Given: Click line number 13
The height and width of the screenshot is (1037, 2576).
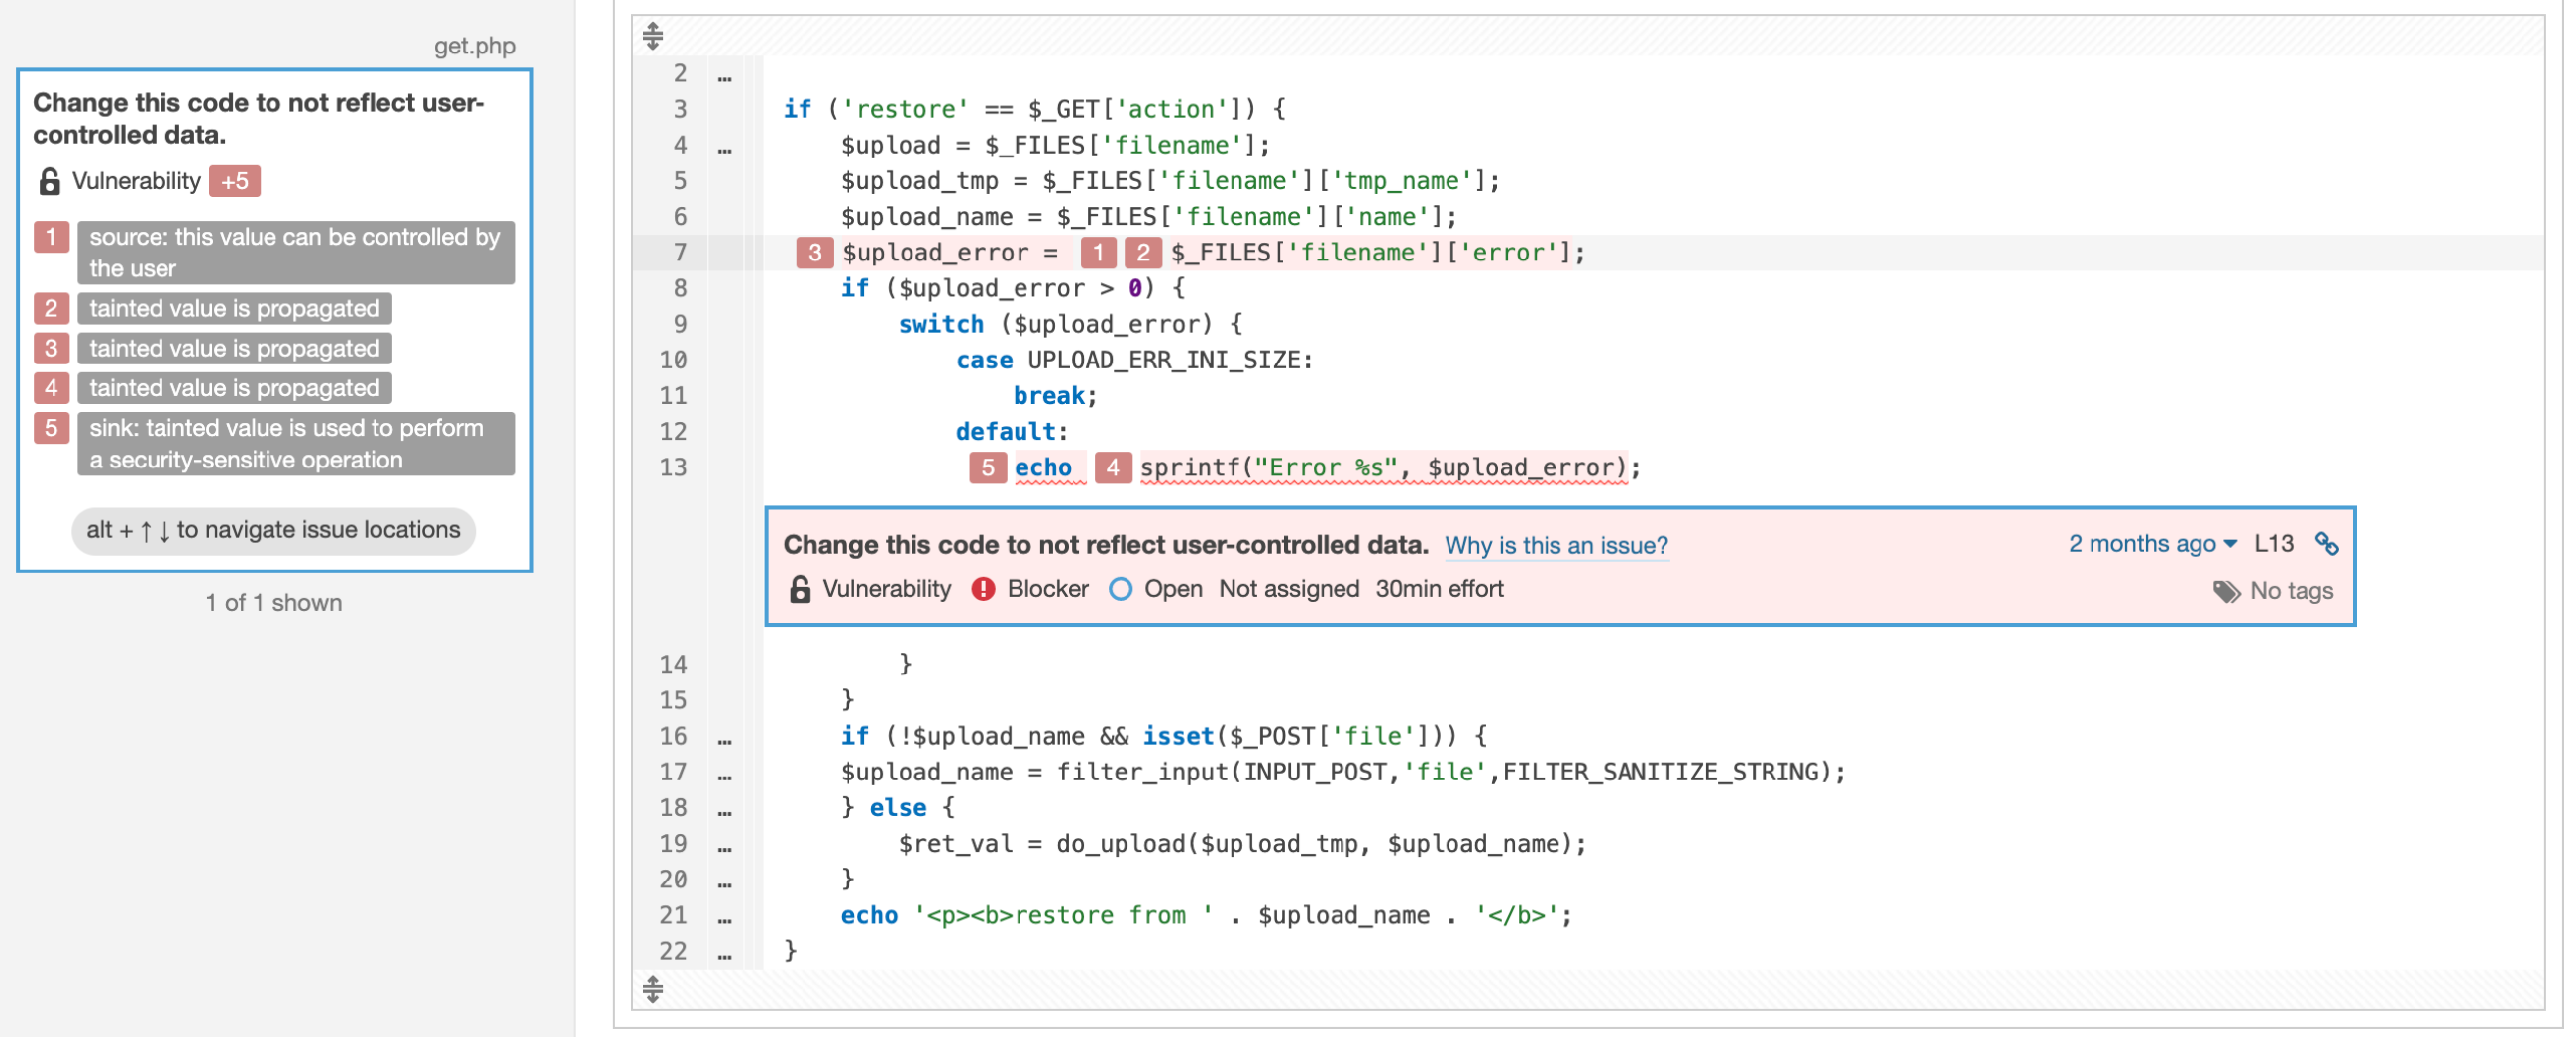Looking at the screenshot, I should 673,468.
